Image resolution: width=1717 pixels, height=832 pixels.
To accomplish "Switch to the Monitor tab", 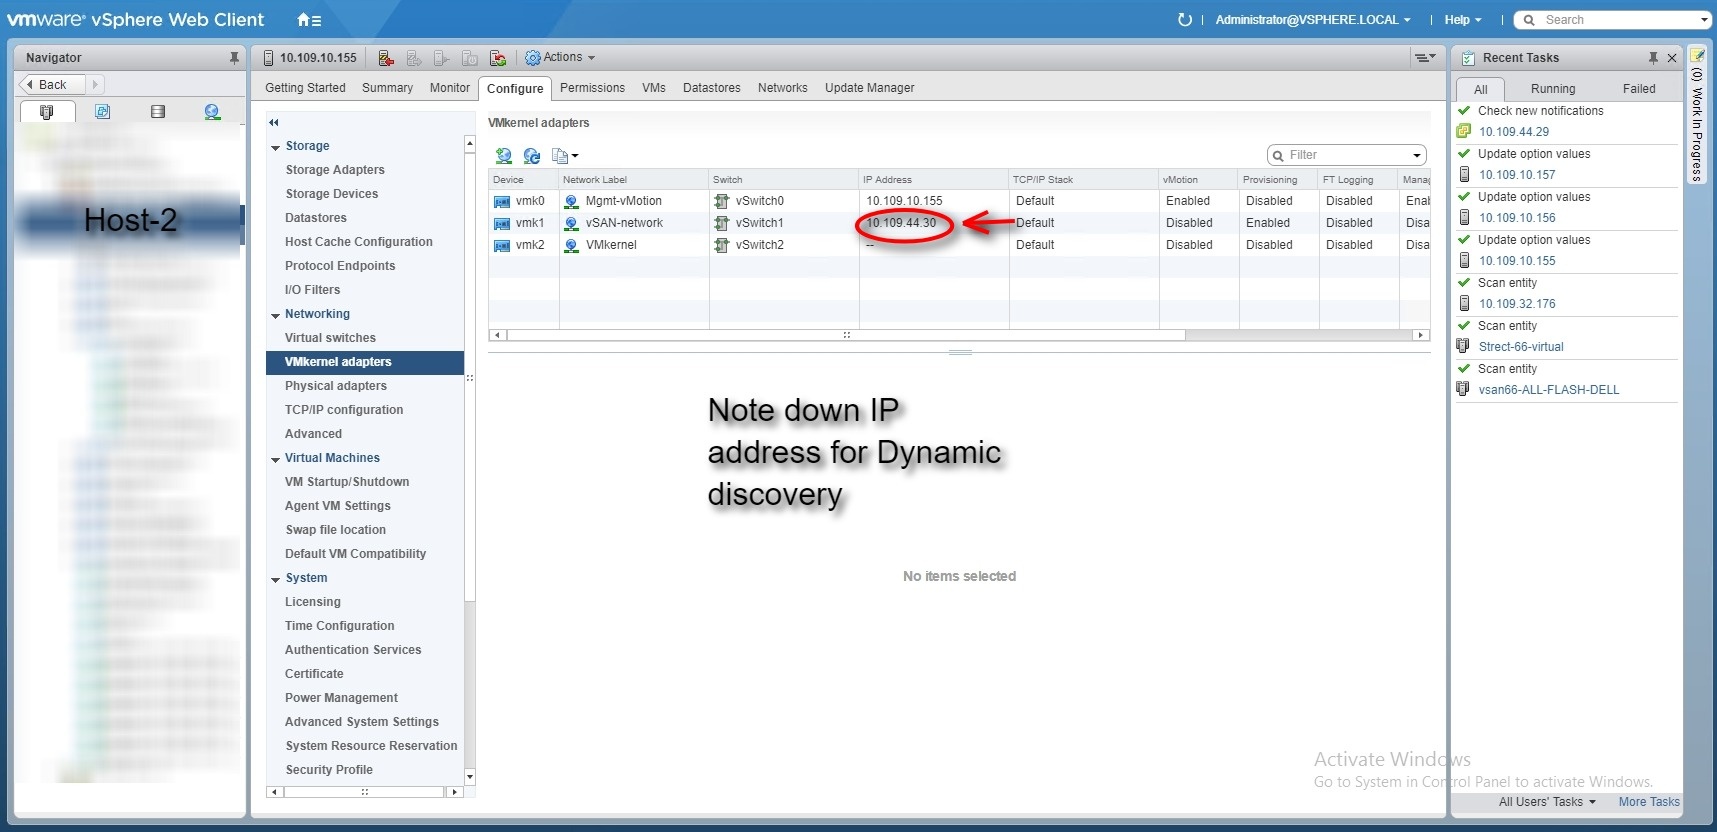I will coord(449,88).
